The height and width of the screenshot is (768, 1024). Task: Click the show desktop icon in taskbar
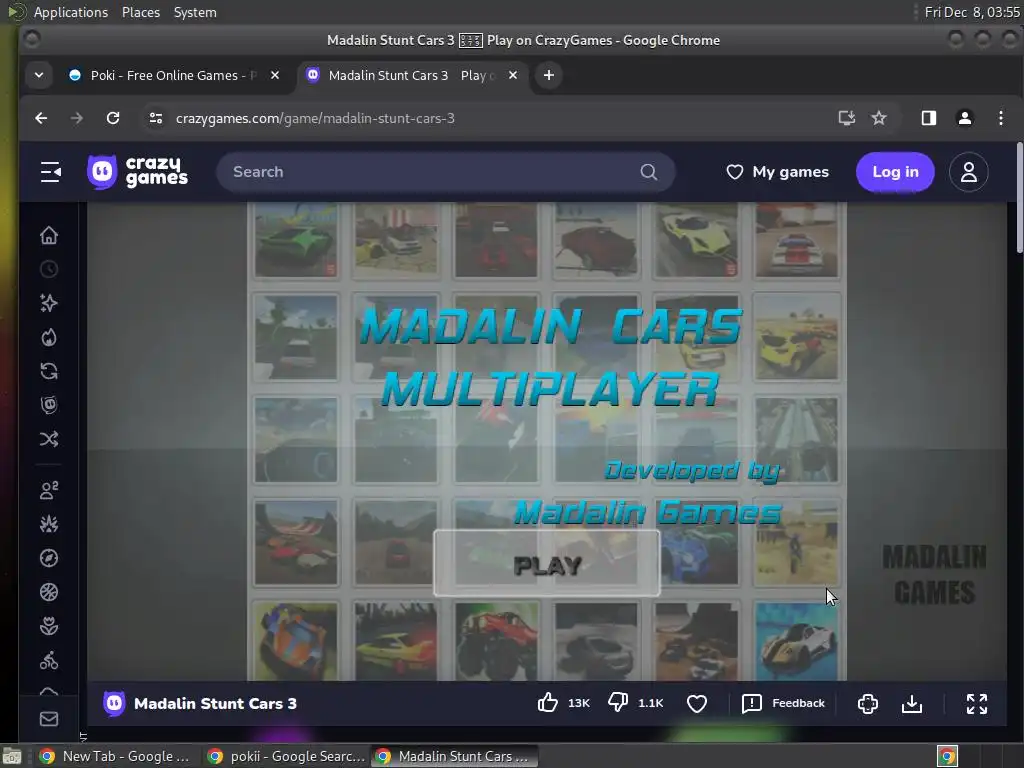[x=12, y=756]
